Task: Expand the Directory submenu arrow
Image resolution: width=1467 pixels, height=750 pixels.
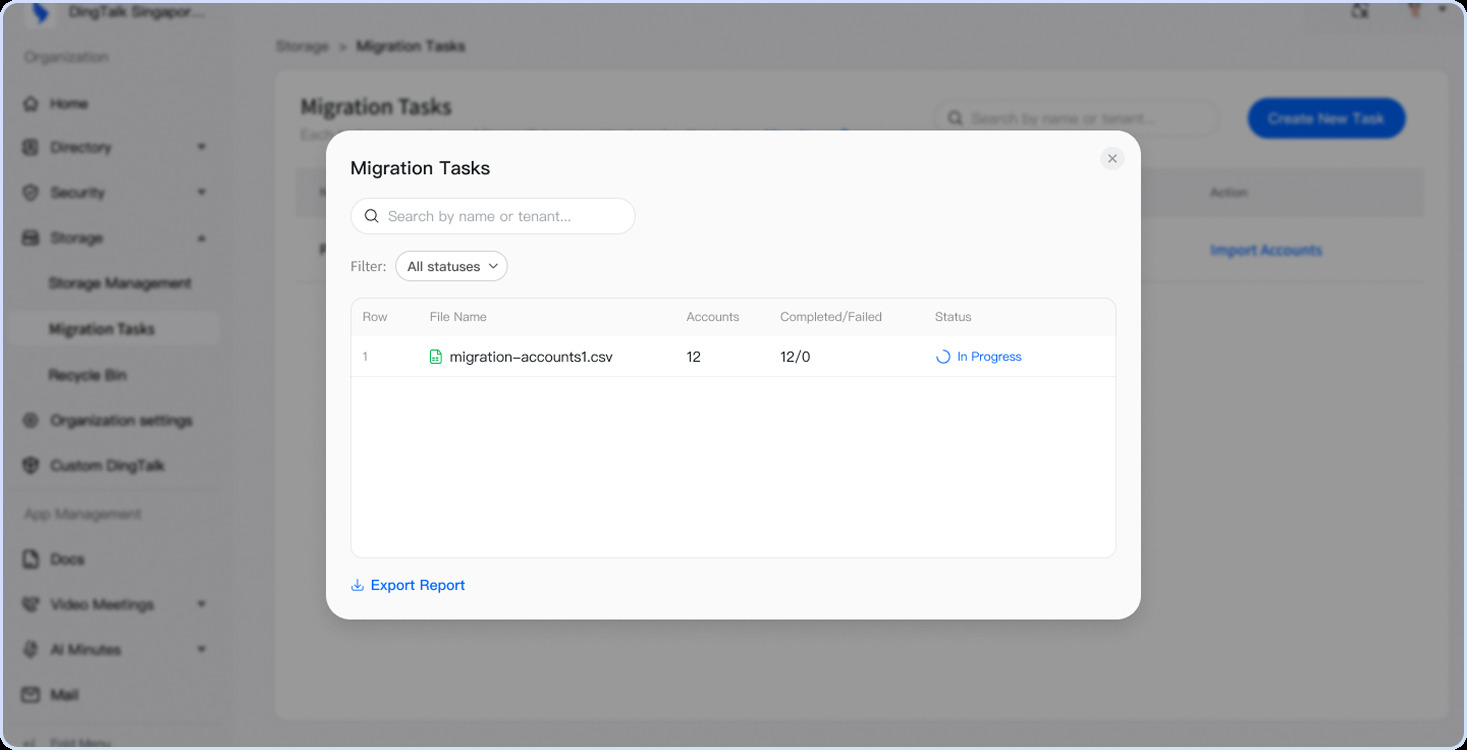Action: coord(201,148)
